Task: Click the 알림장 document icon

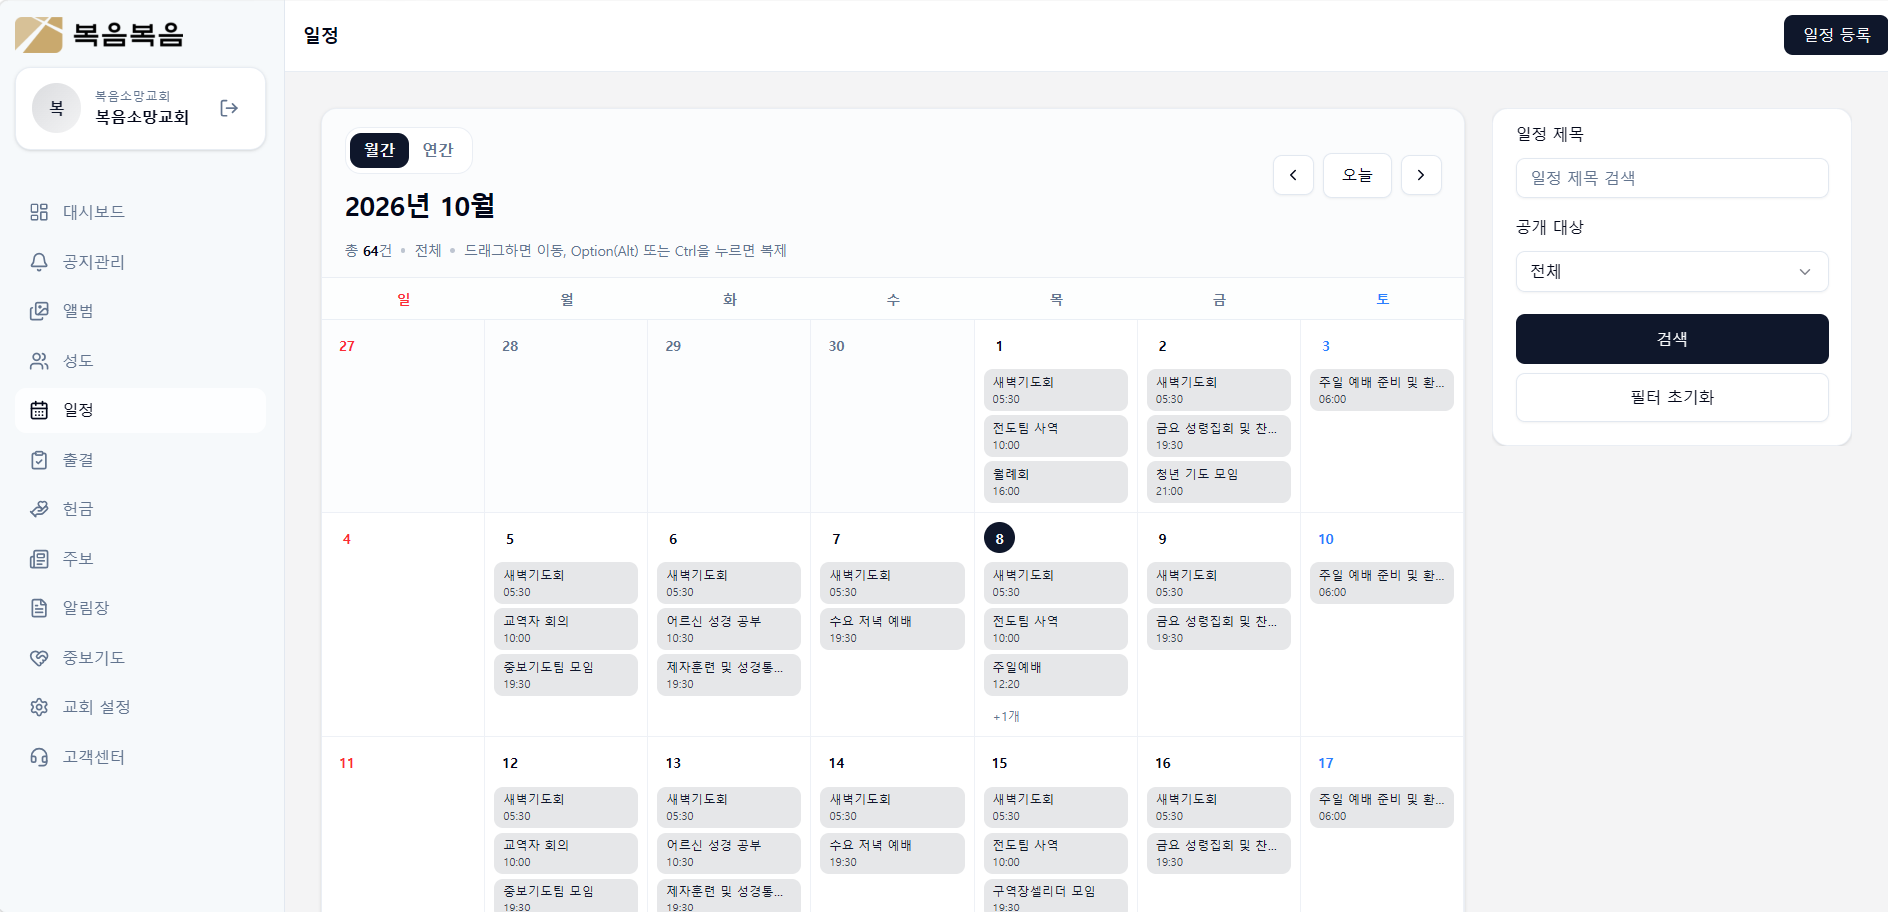Action: tap(39, 608)
